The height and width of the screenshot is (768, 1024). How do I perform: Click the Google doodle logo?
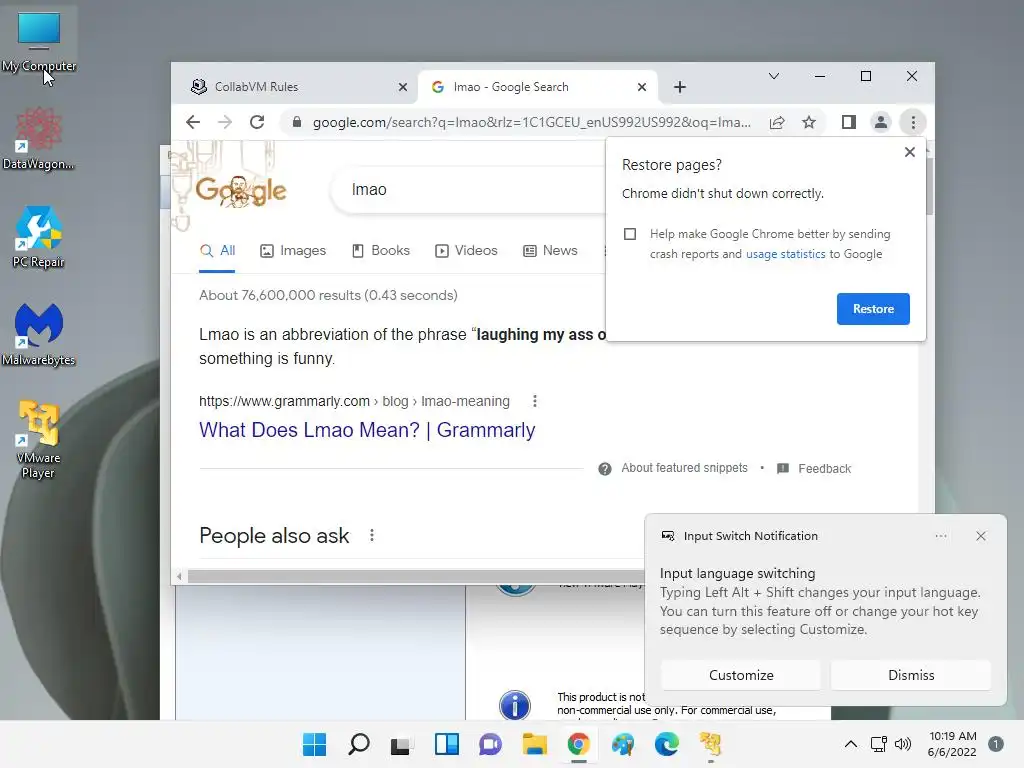[240, 190]
